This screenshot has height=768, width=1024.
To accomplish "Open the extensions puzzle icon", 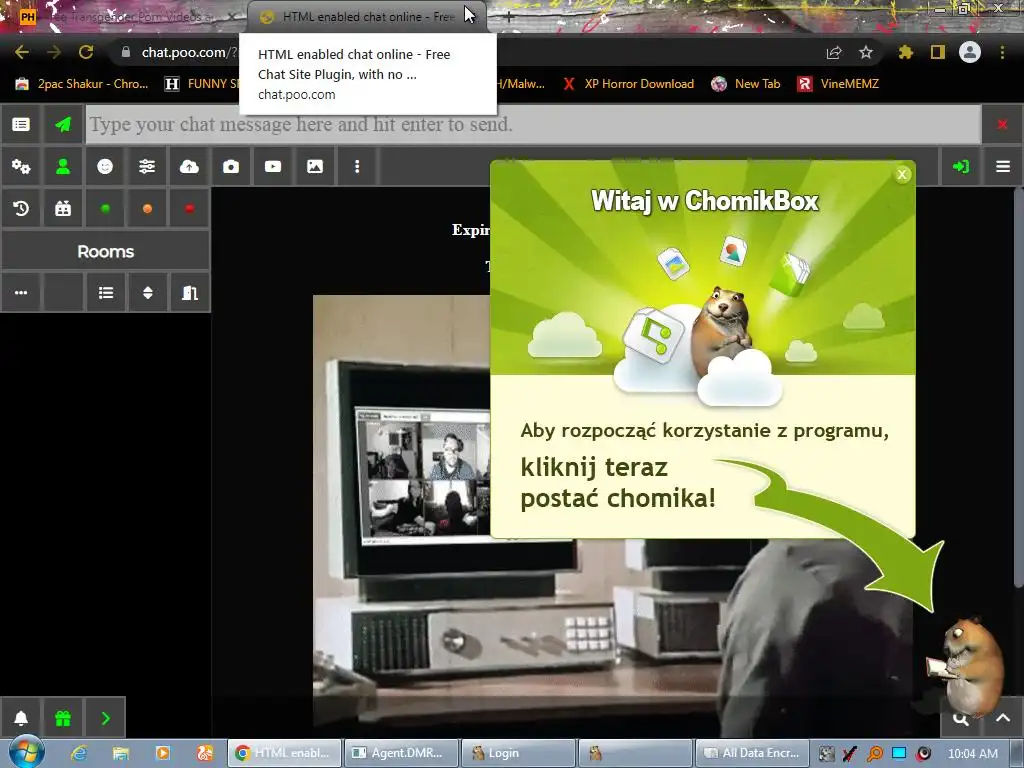I will click(x=906, y=52).
